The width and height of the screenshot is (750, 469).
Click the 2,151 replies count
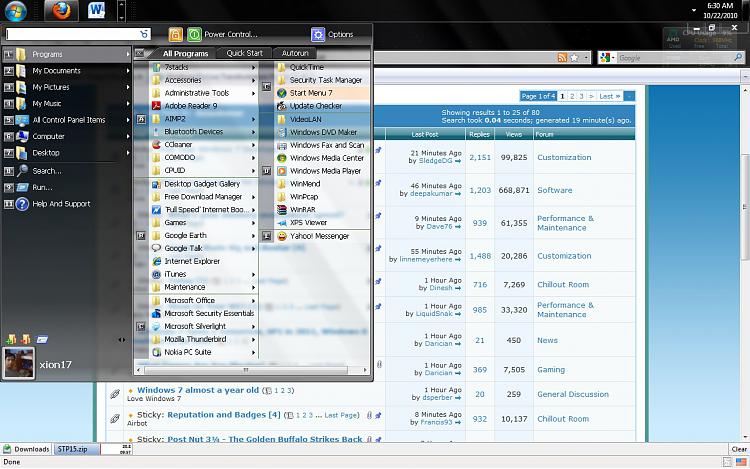point(480,157)
